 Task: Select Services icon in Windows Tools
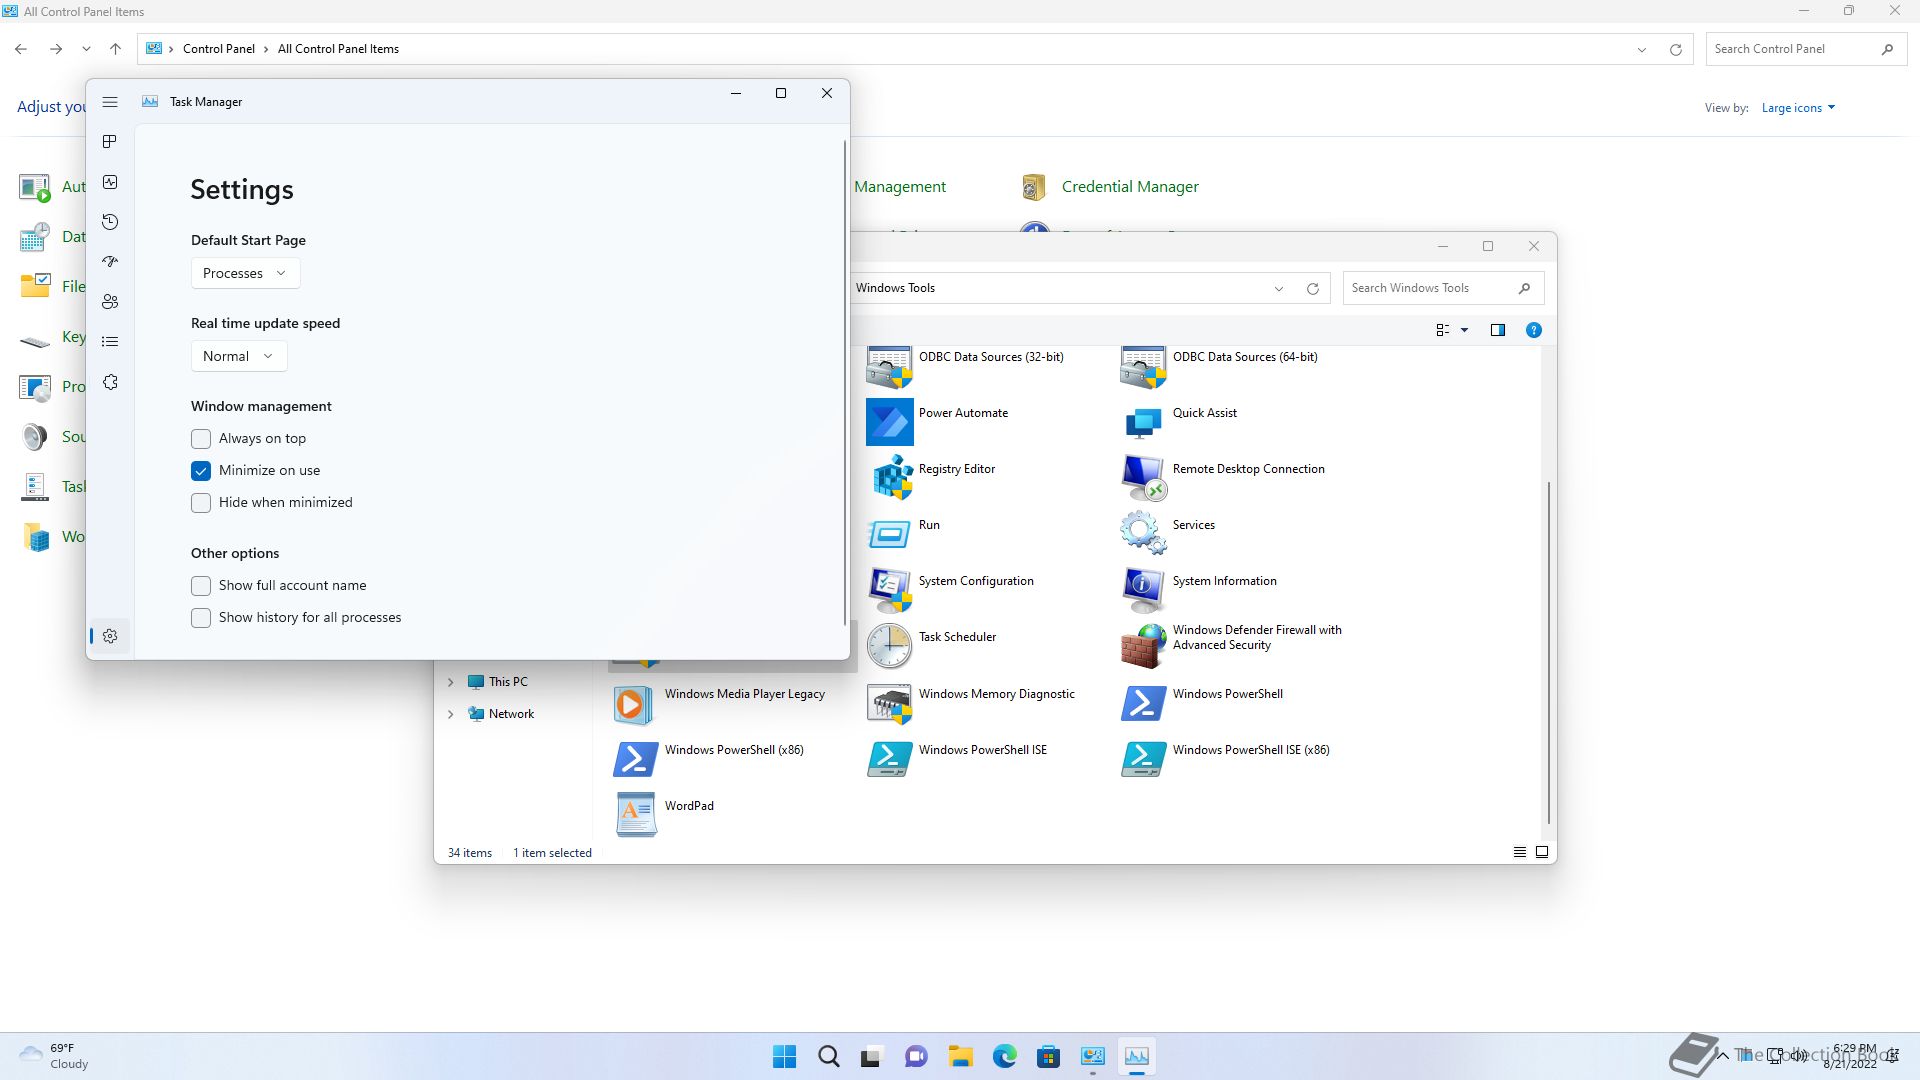(1143, 534)
